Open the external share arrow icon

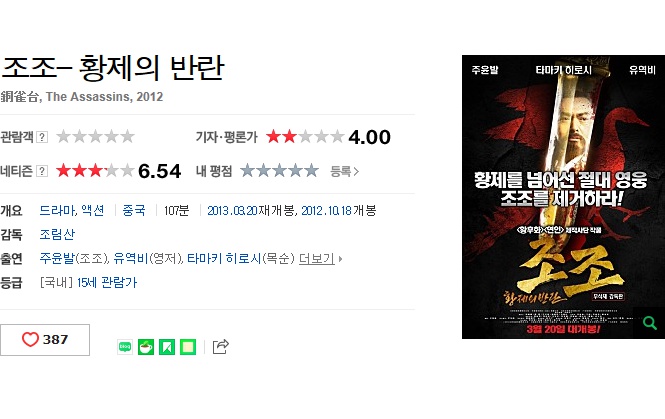[221, 346]
